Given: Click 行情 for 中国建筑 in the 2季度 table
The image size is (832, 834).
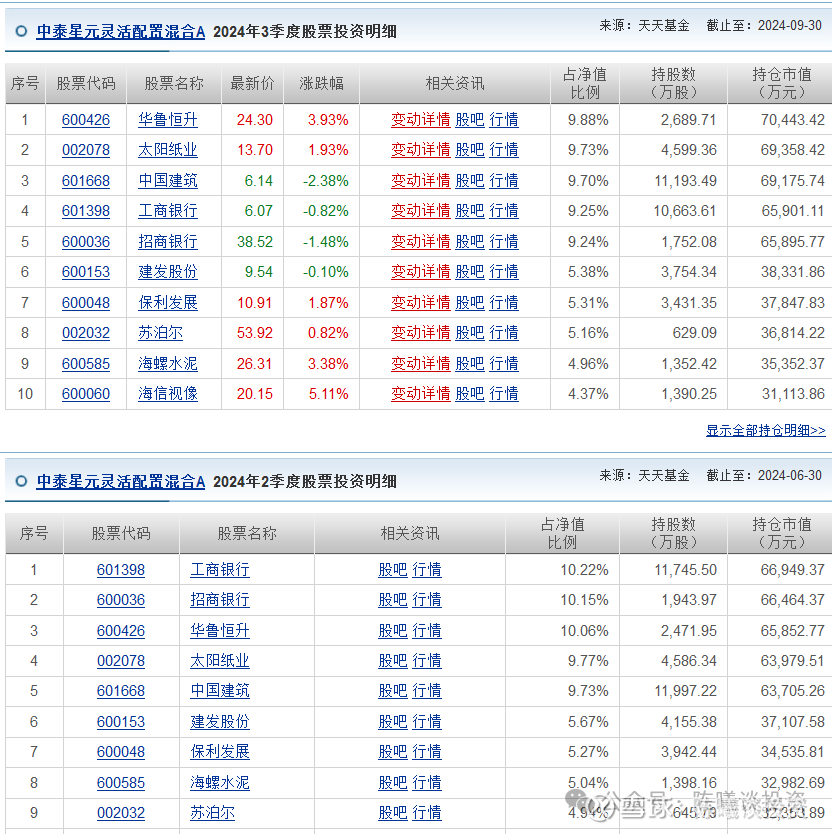Looking at the screenshot, I should [x=427, y=691].
